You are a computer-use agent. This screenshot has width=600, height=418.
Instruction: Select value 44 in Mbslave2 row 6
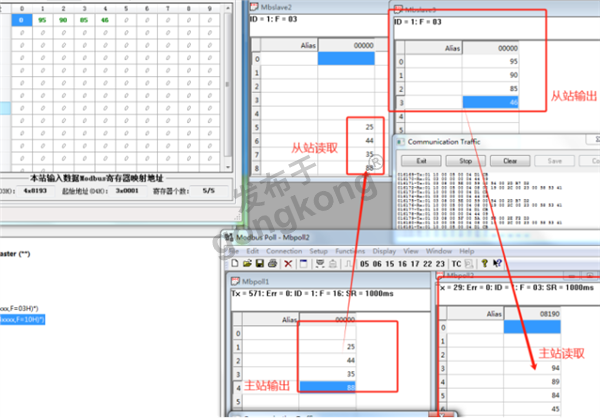pos(346,140)
